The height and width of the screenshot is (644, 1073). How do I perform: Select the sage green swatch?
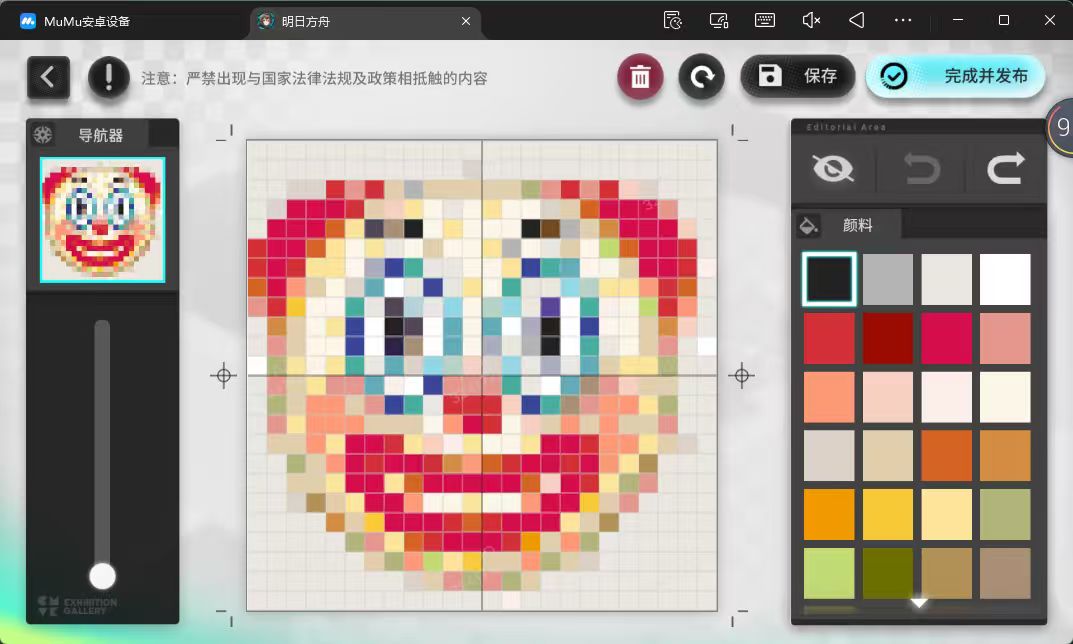(1005, 515)
